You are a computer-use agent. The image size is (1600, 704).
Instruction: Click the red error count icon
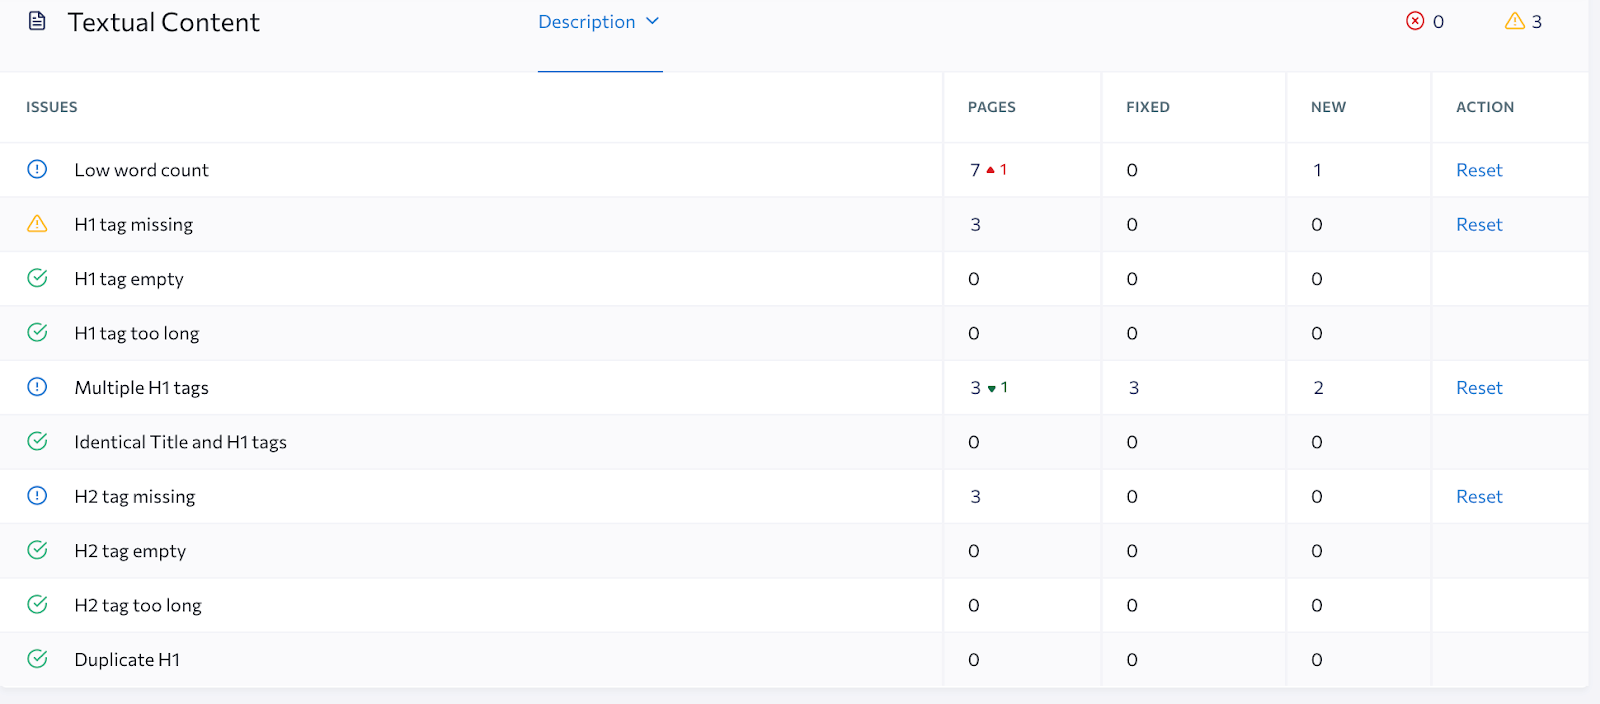[x=1415, y=21]
